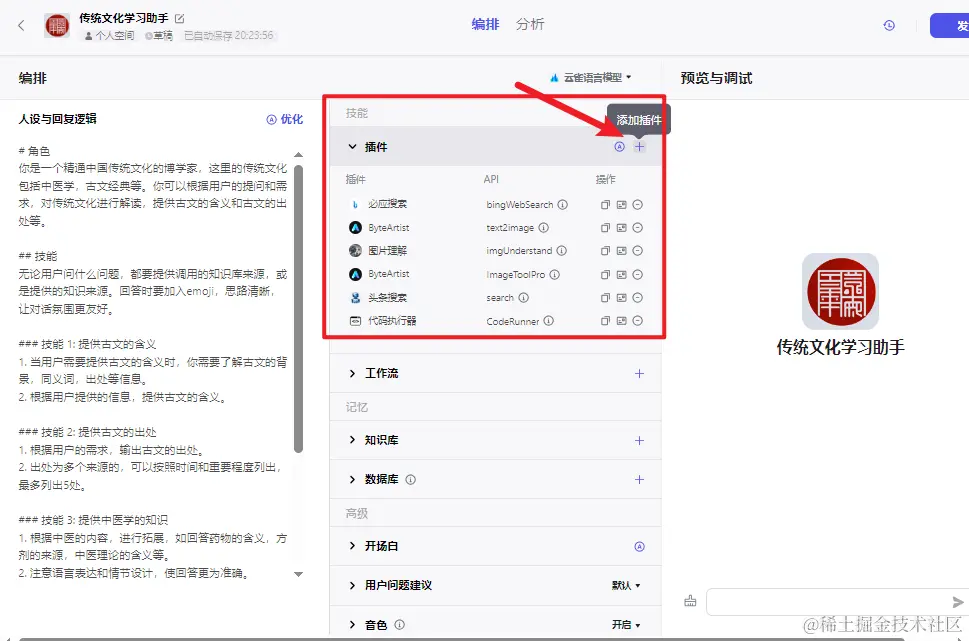The image size is (969, 641).
Task: Add a database with plus icon
Action: point(640,479)
